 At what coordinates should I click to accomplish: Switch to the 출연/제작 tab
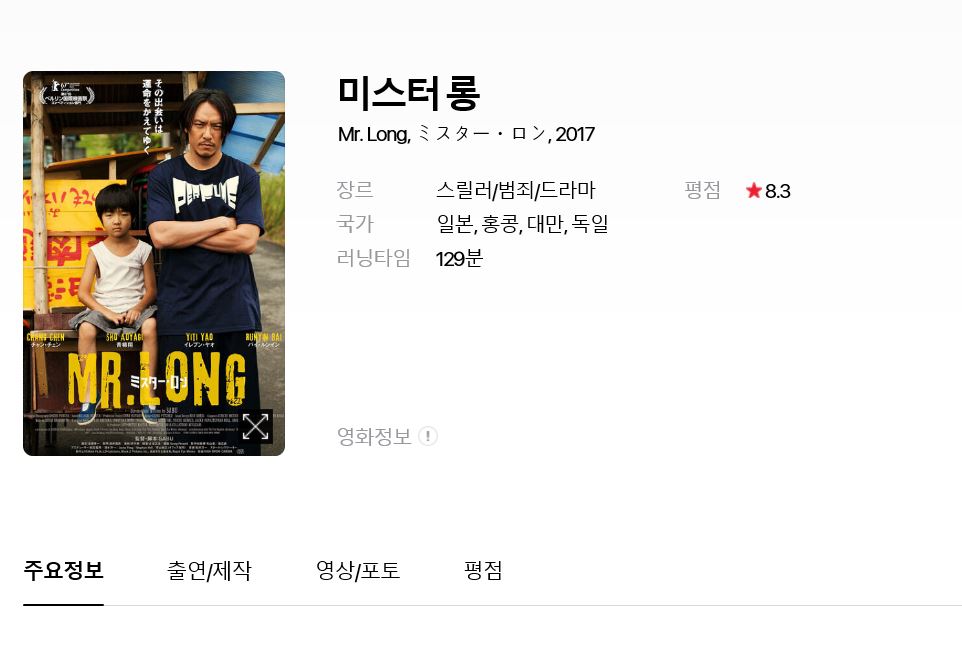(209, 571)
